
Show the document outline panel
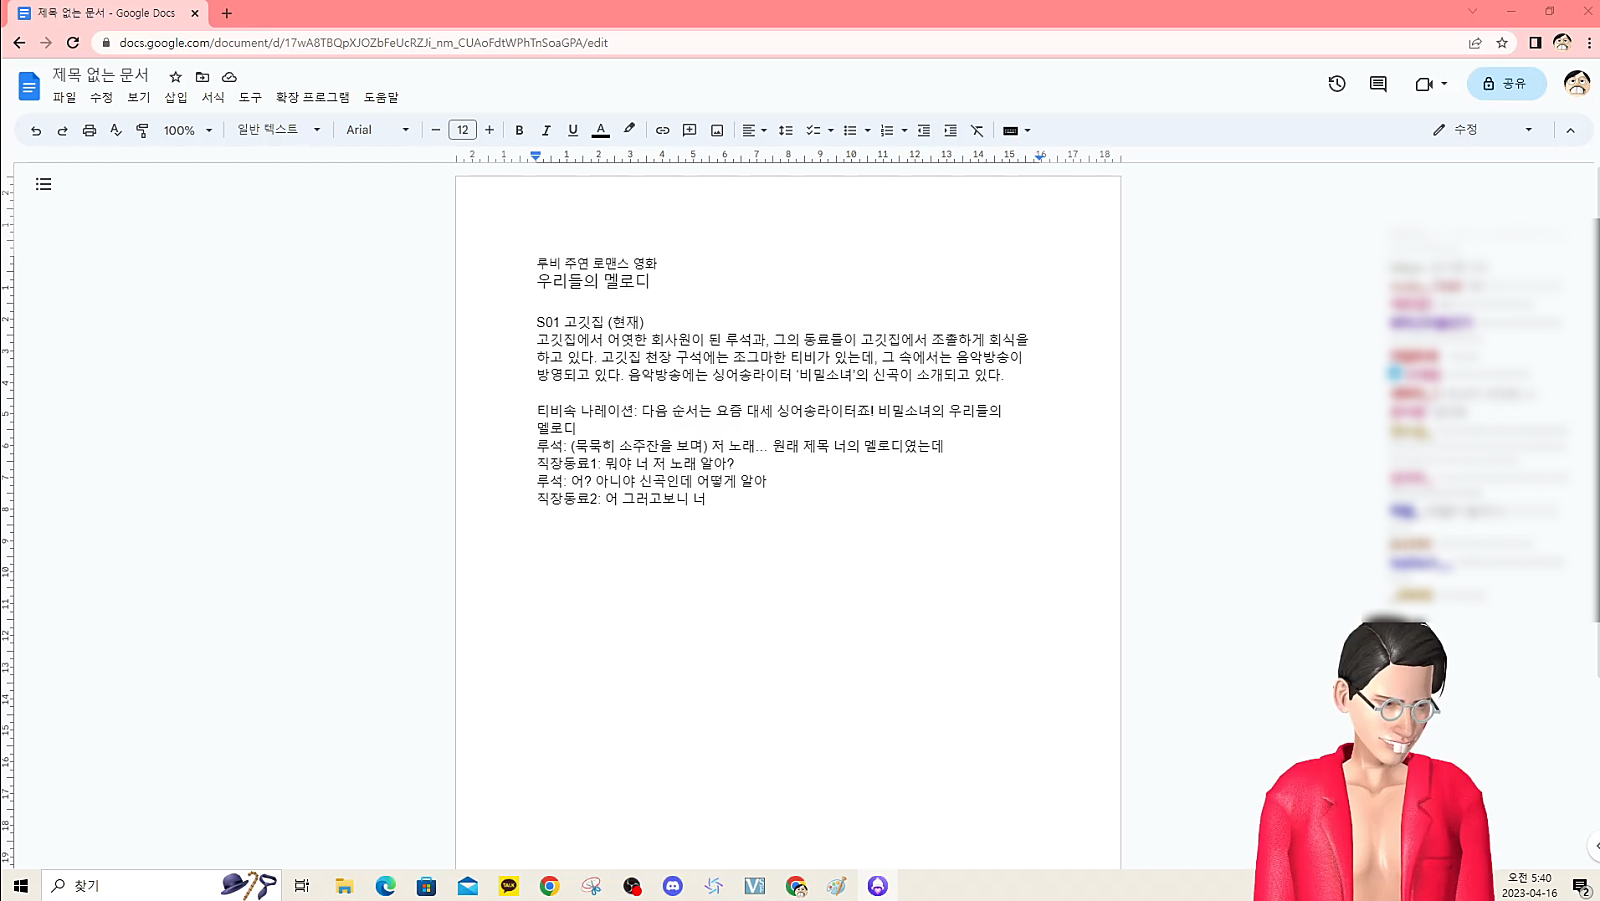43,184
